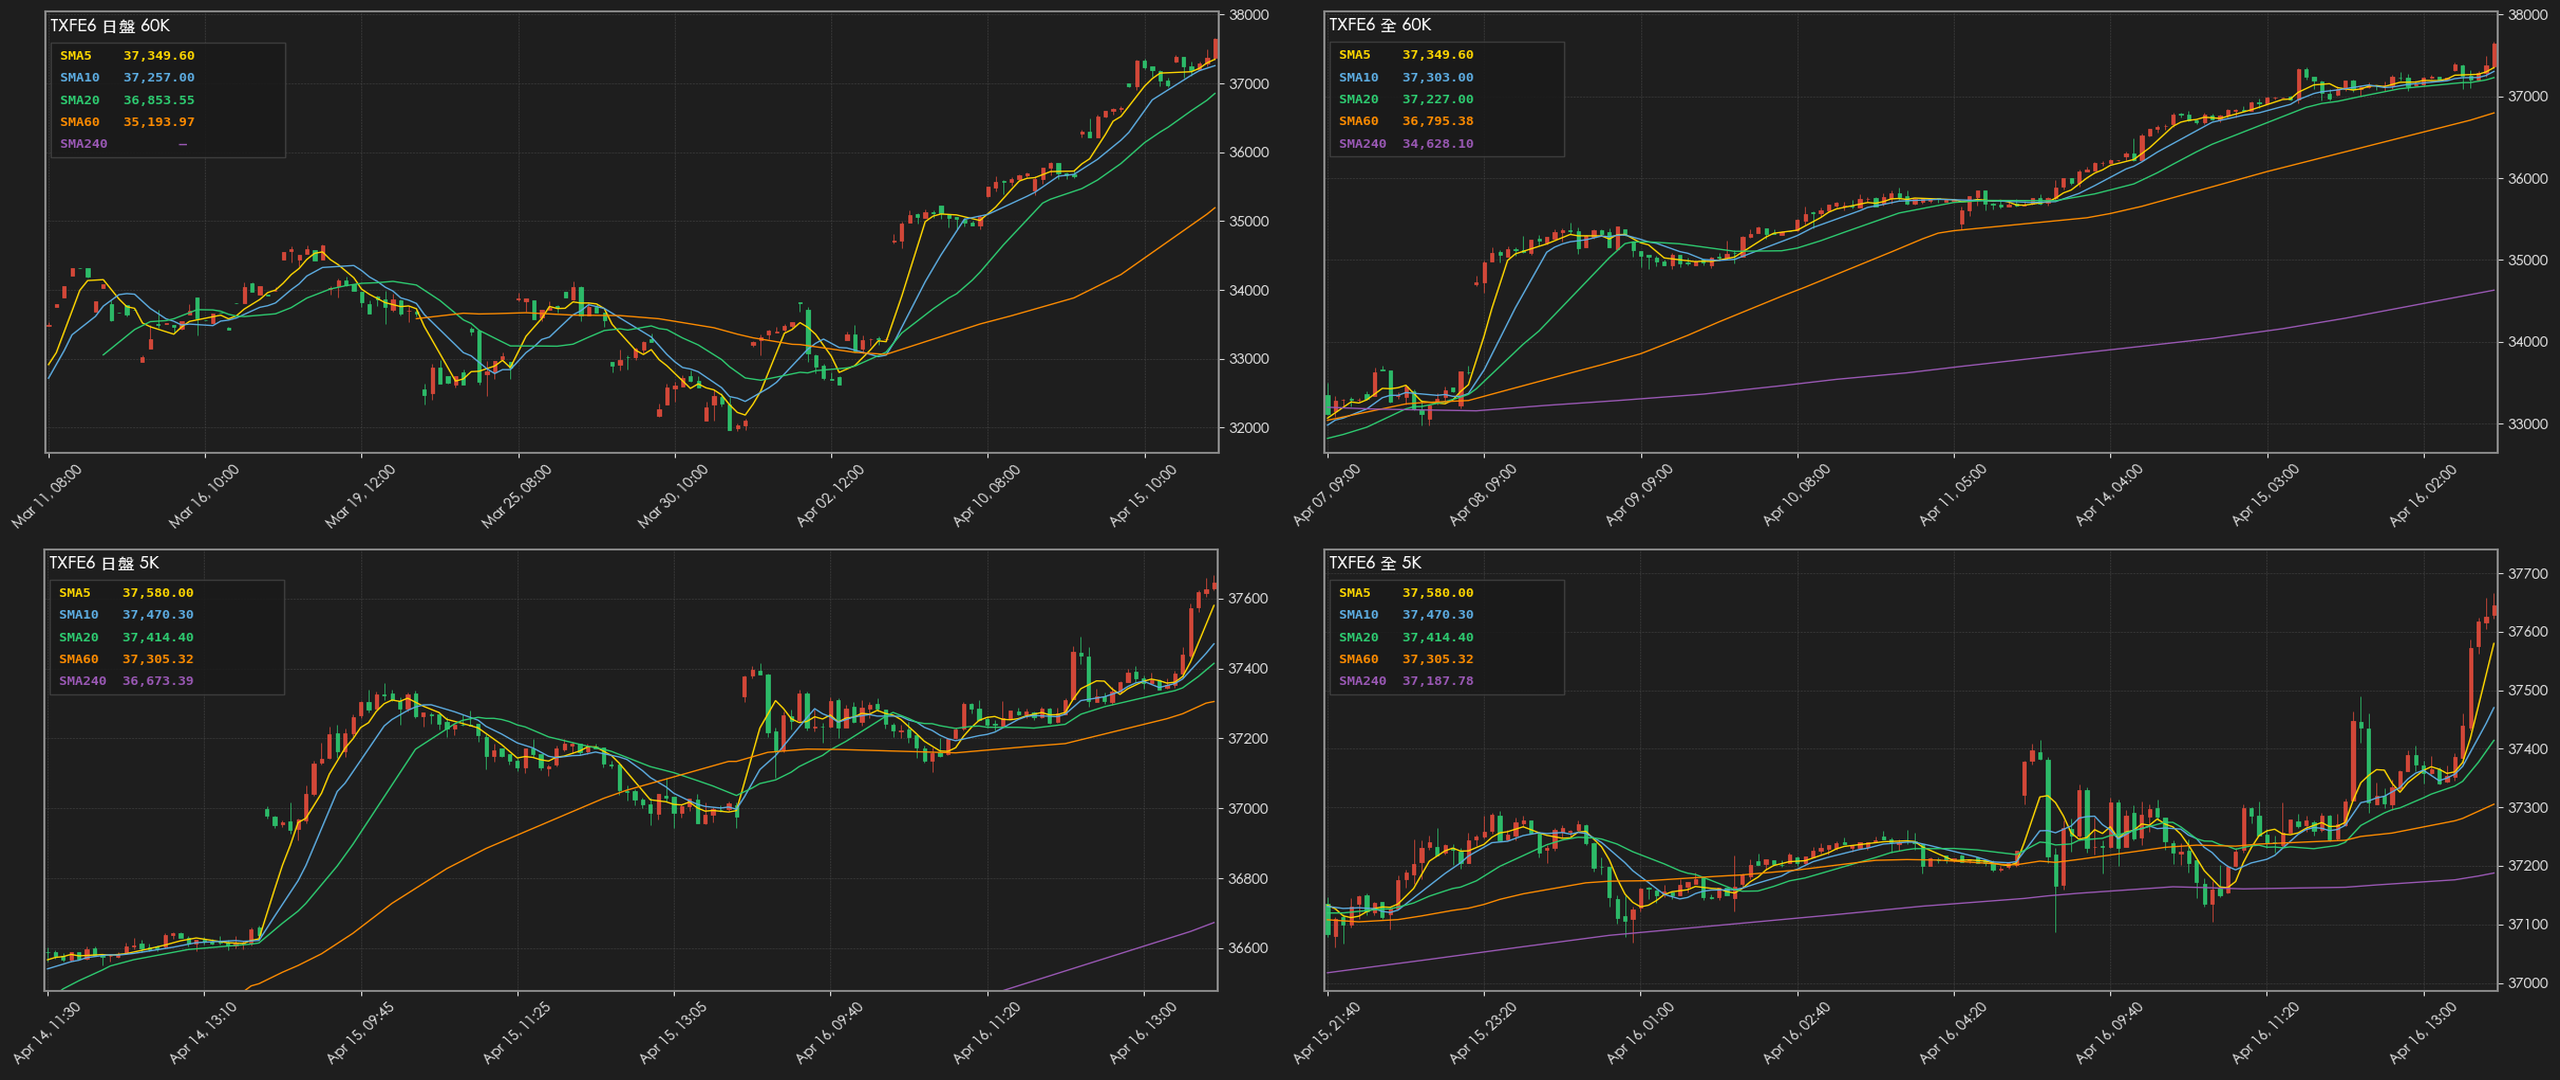This screenshot has height=1080, width=2560.
Task: Click the 37700 price label on 全 5K axis
Action: pyautogui.click(x=2528, y=574)
